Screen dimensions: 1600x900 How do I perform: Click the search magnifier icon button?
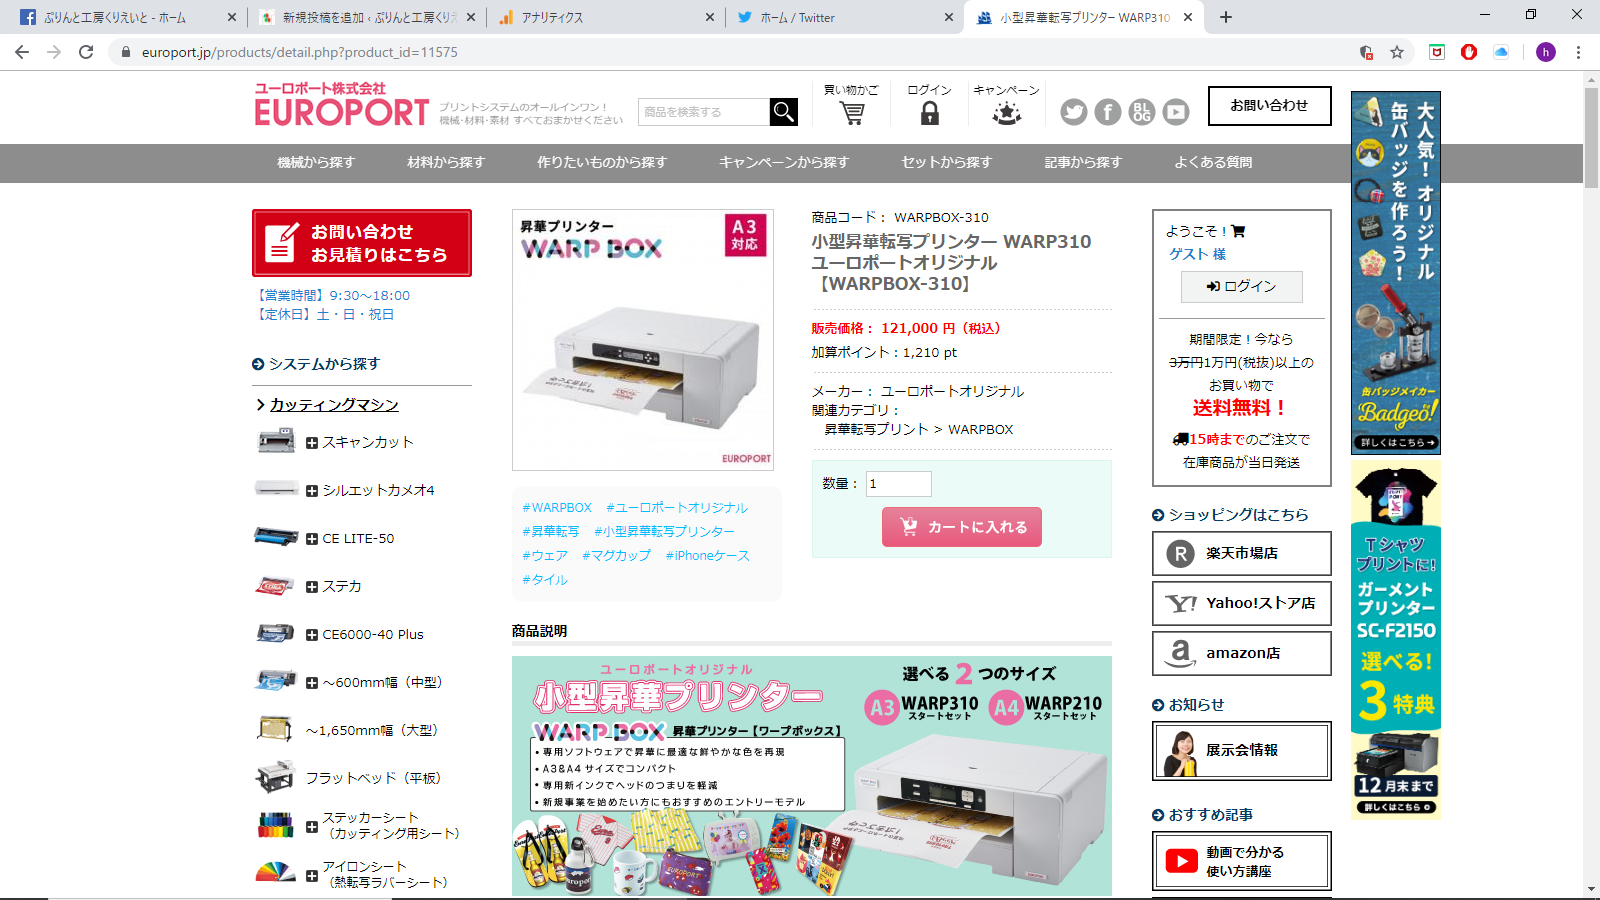784,112
